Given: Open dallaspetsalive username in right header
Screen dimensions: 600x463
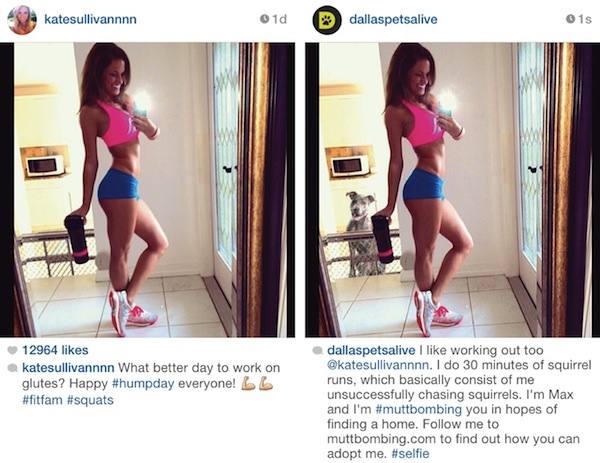Looking at the screenshot, I should coord(393,19).
